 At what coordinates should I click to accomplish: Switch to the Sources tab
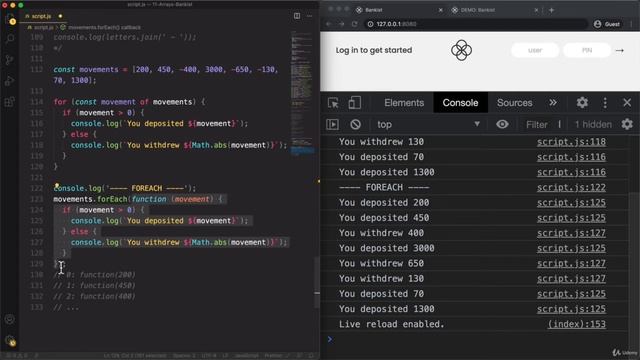(x=514, y=103)
